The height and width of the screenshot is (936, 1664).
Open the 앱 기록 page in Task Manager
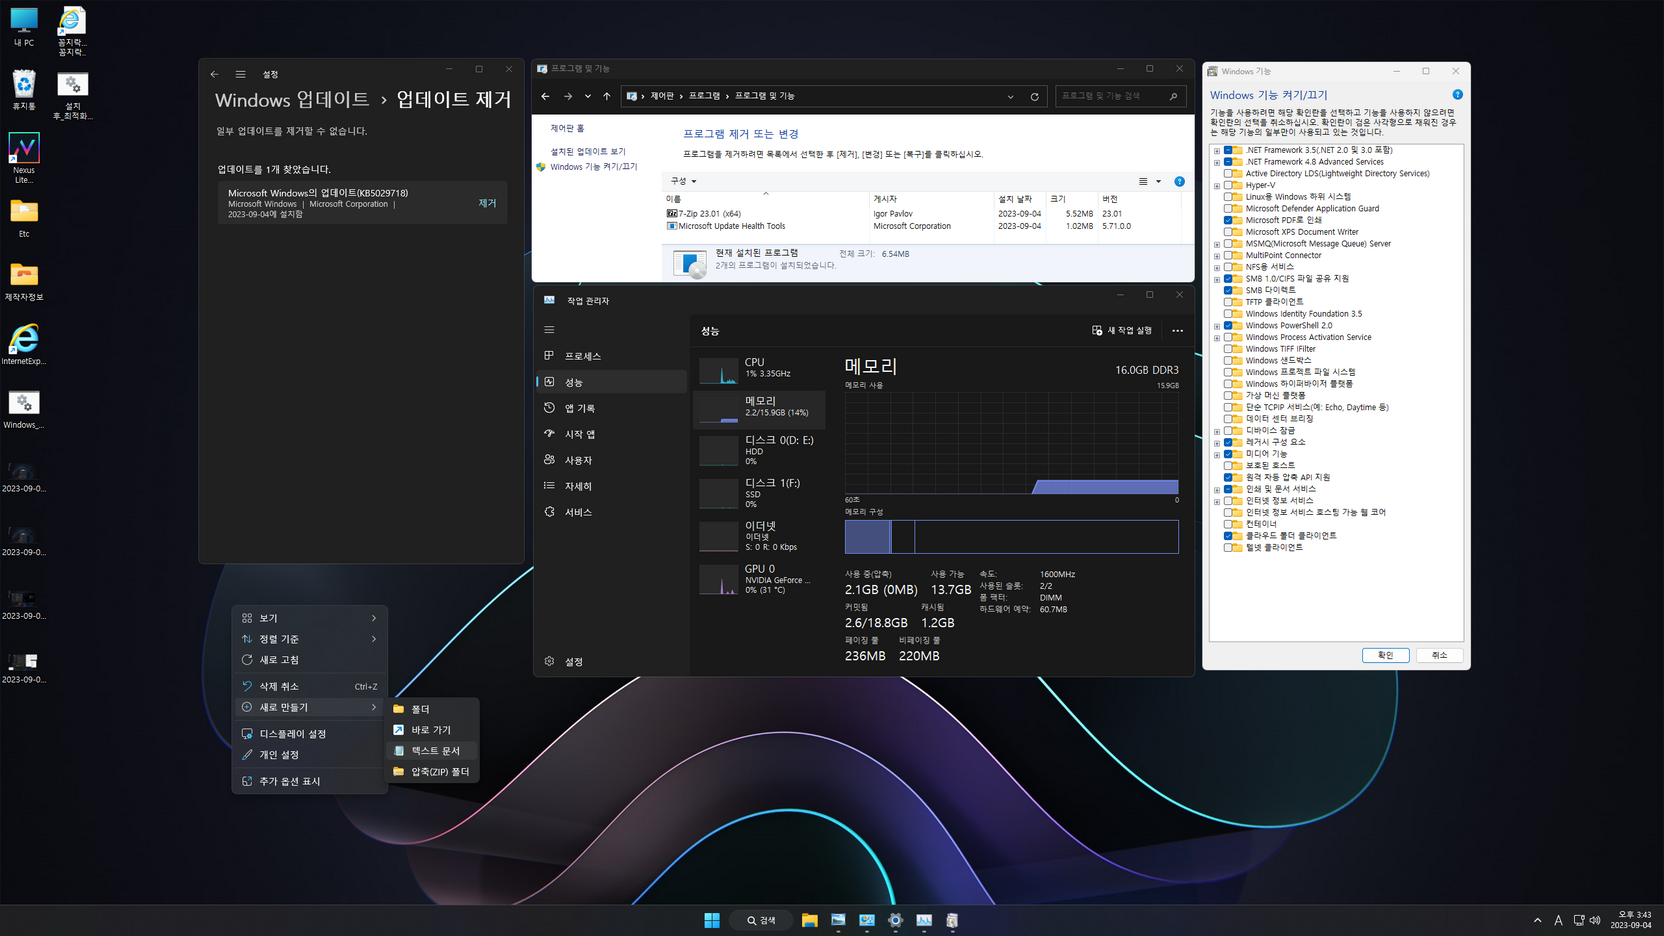tap(611, 408)
